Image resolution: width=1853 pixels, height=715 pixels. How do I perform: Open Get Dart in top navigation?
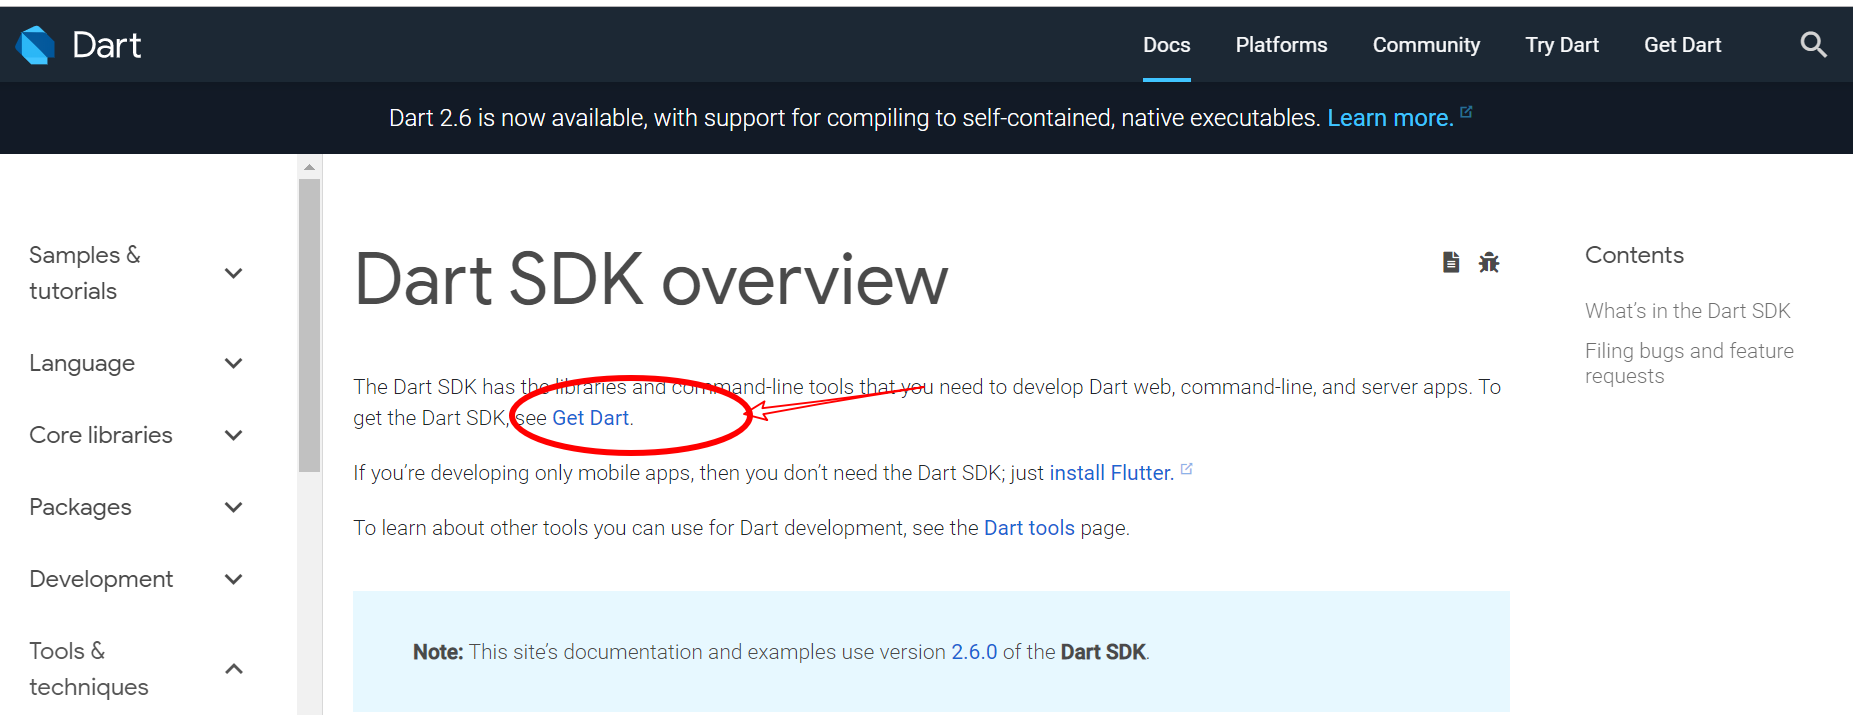[1683, 45]
